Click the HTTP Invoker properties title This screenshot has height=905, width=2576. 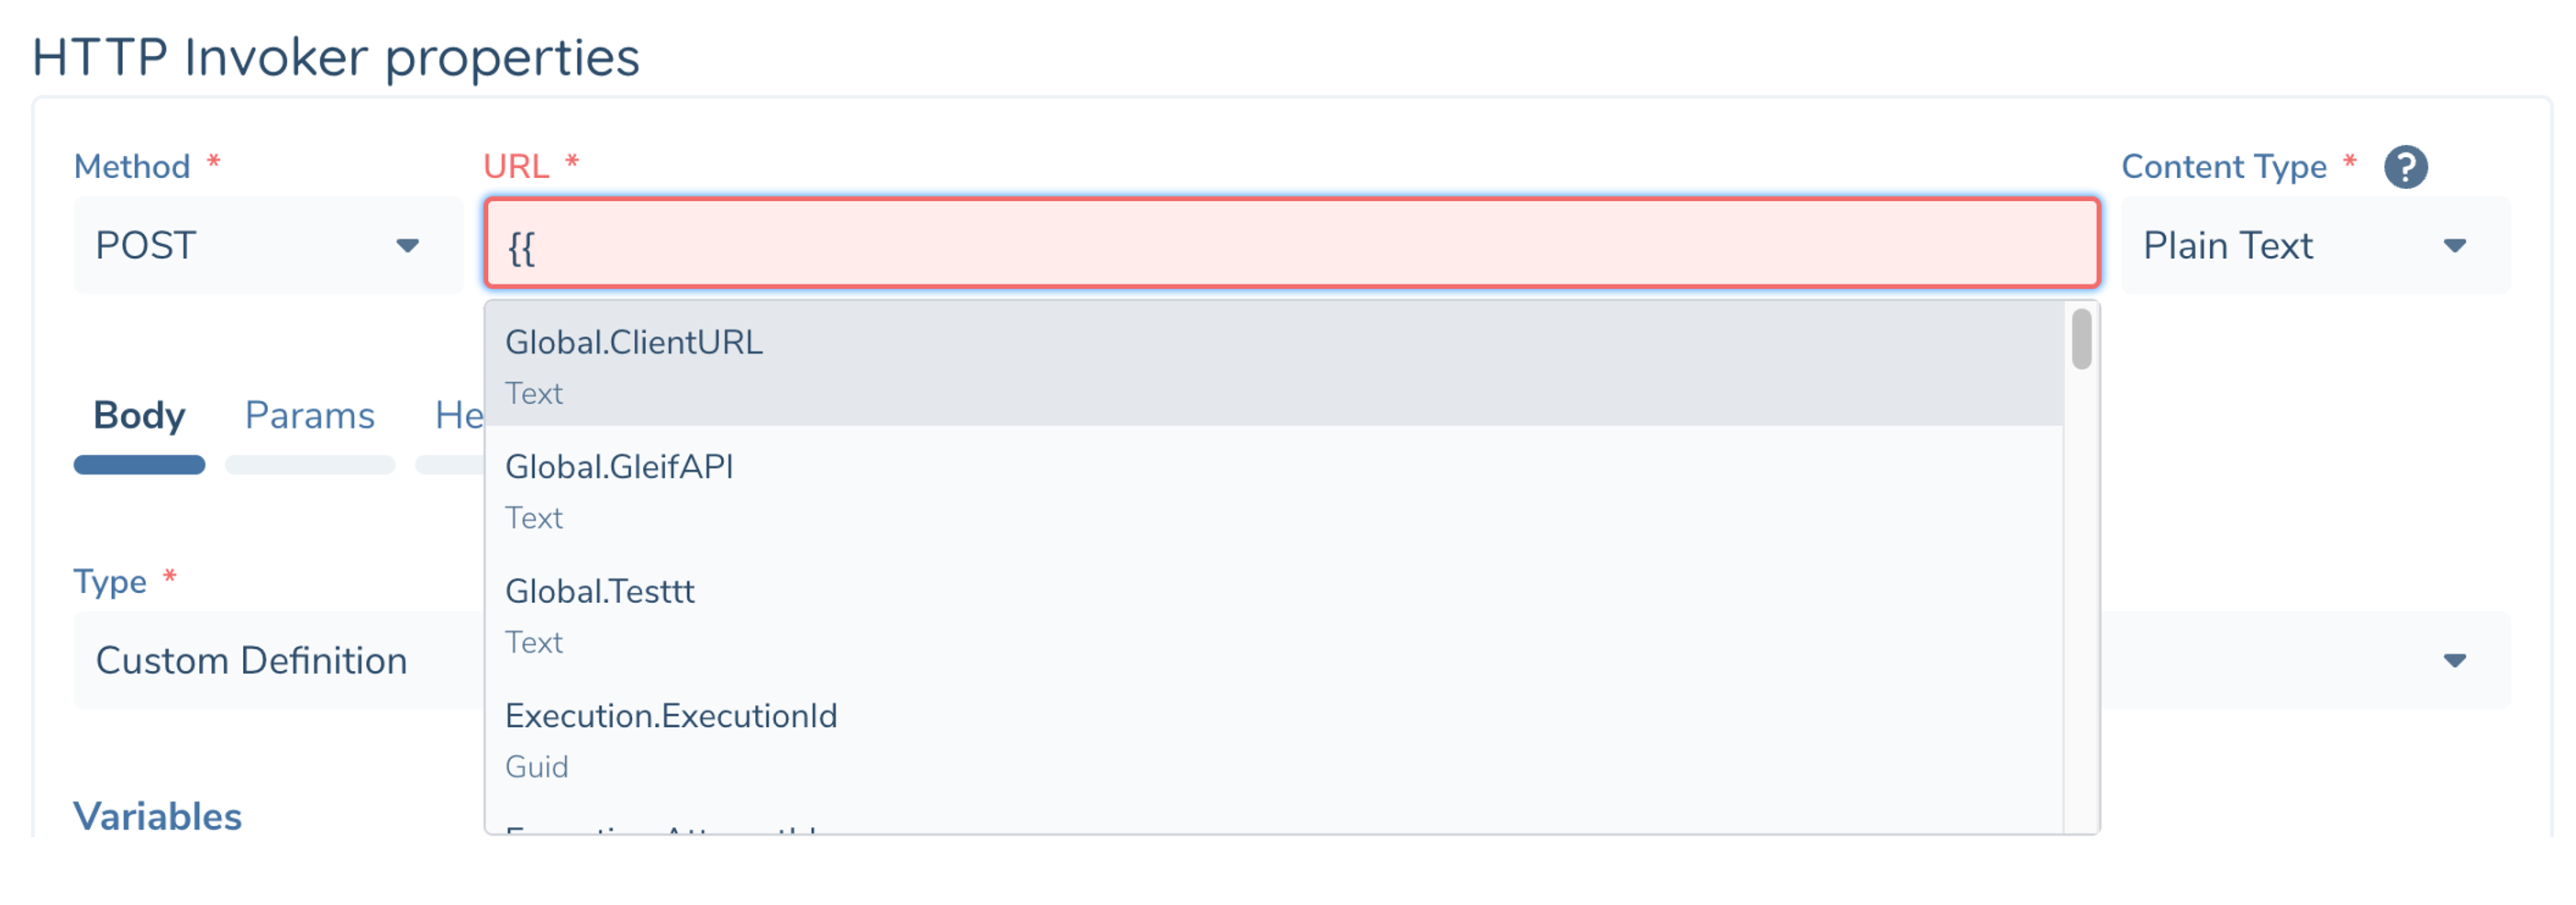coord(337,57)
